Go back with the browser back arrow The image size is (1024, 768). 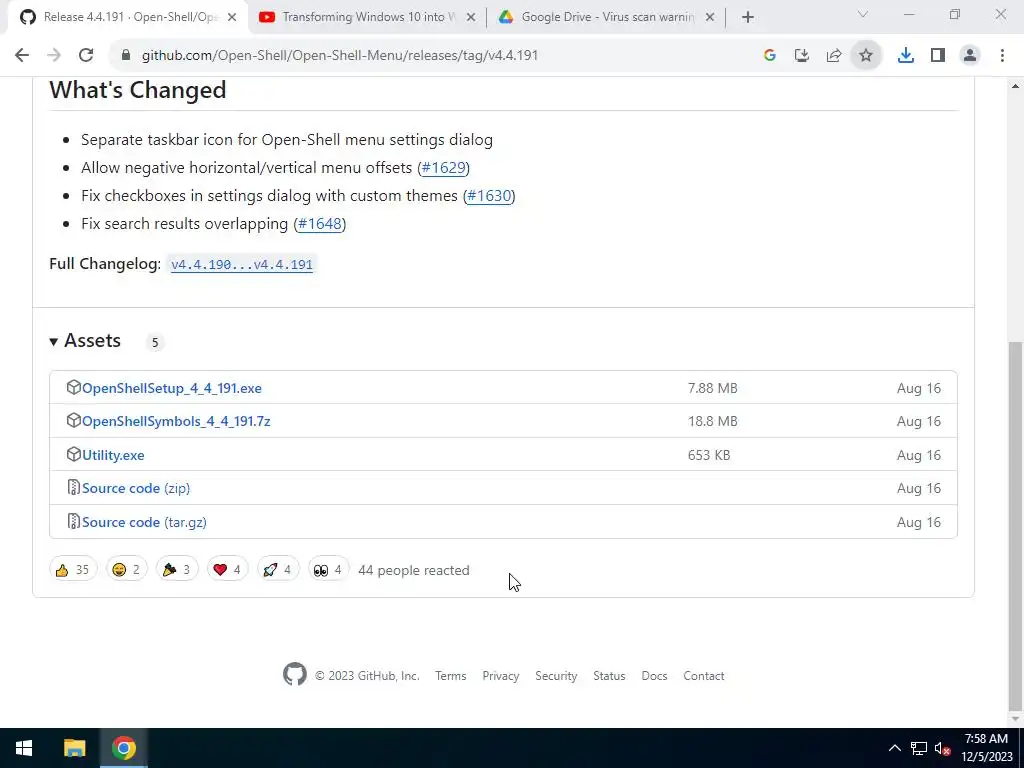click(22, 56)
